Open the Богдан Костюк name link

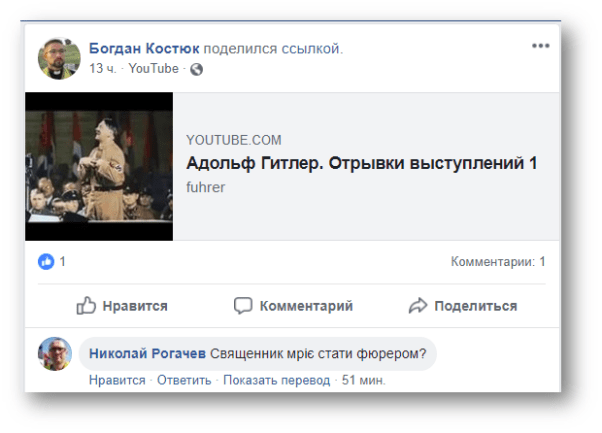click(x=143, y=48)
